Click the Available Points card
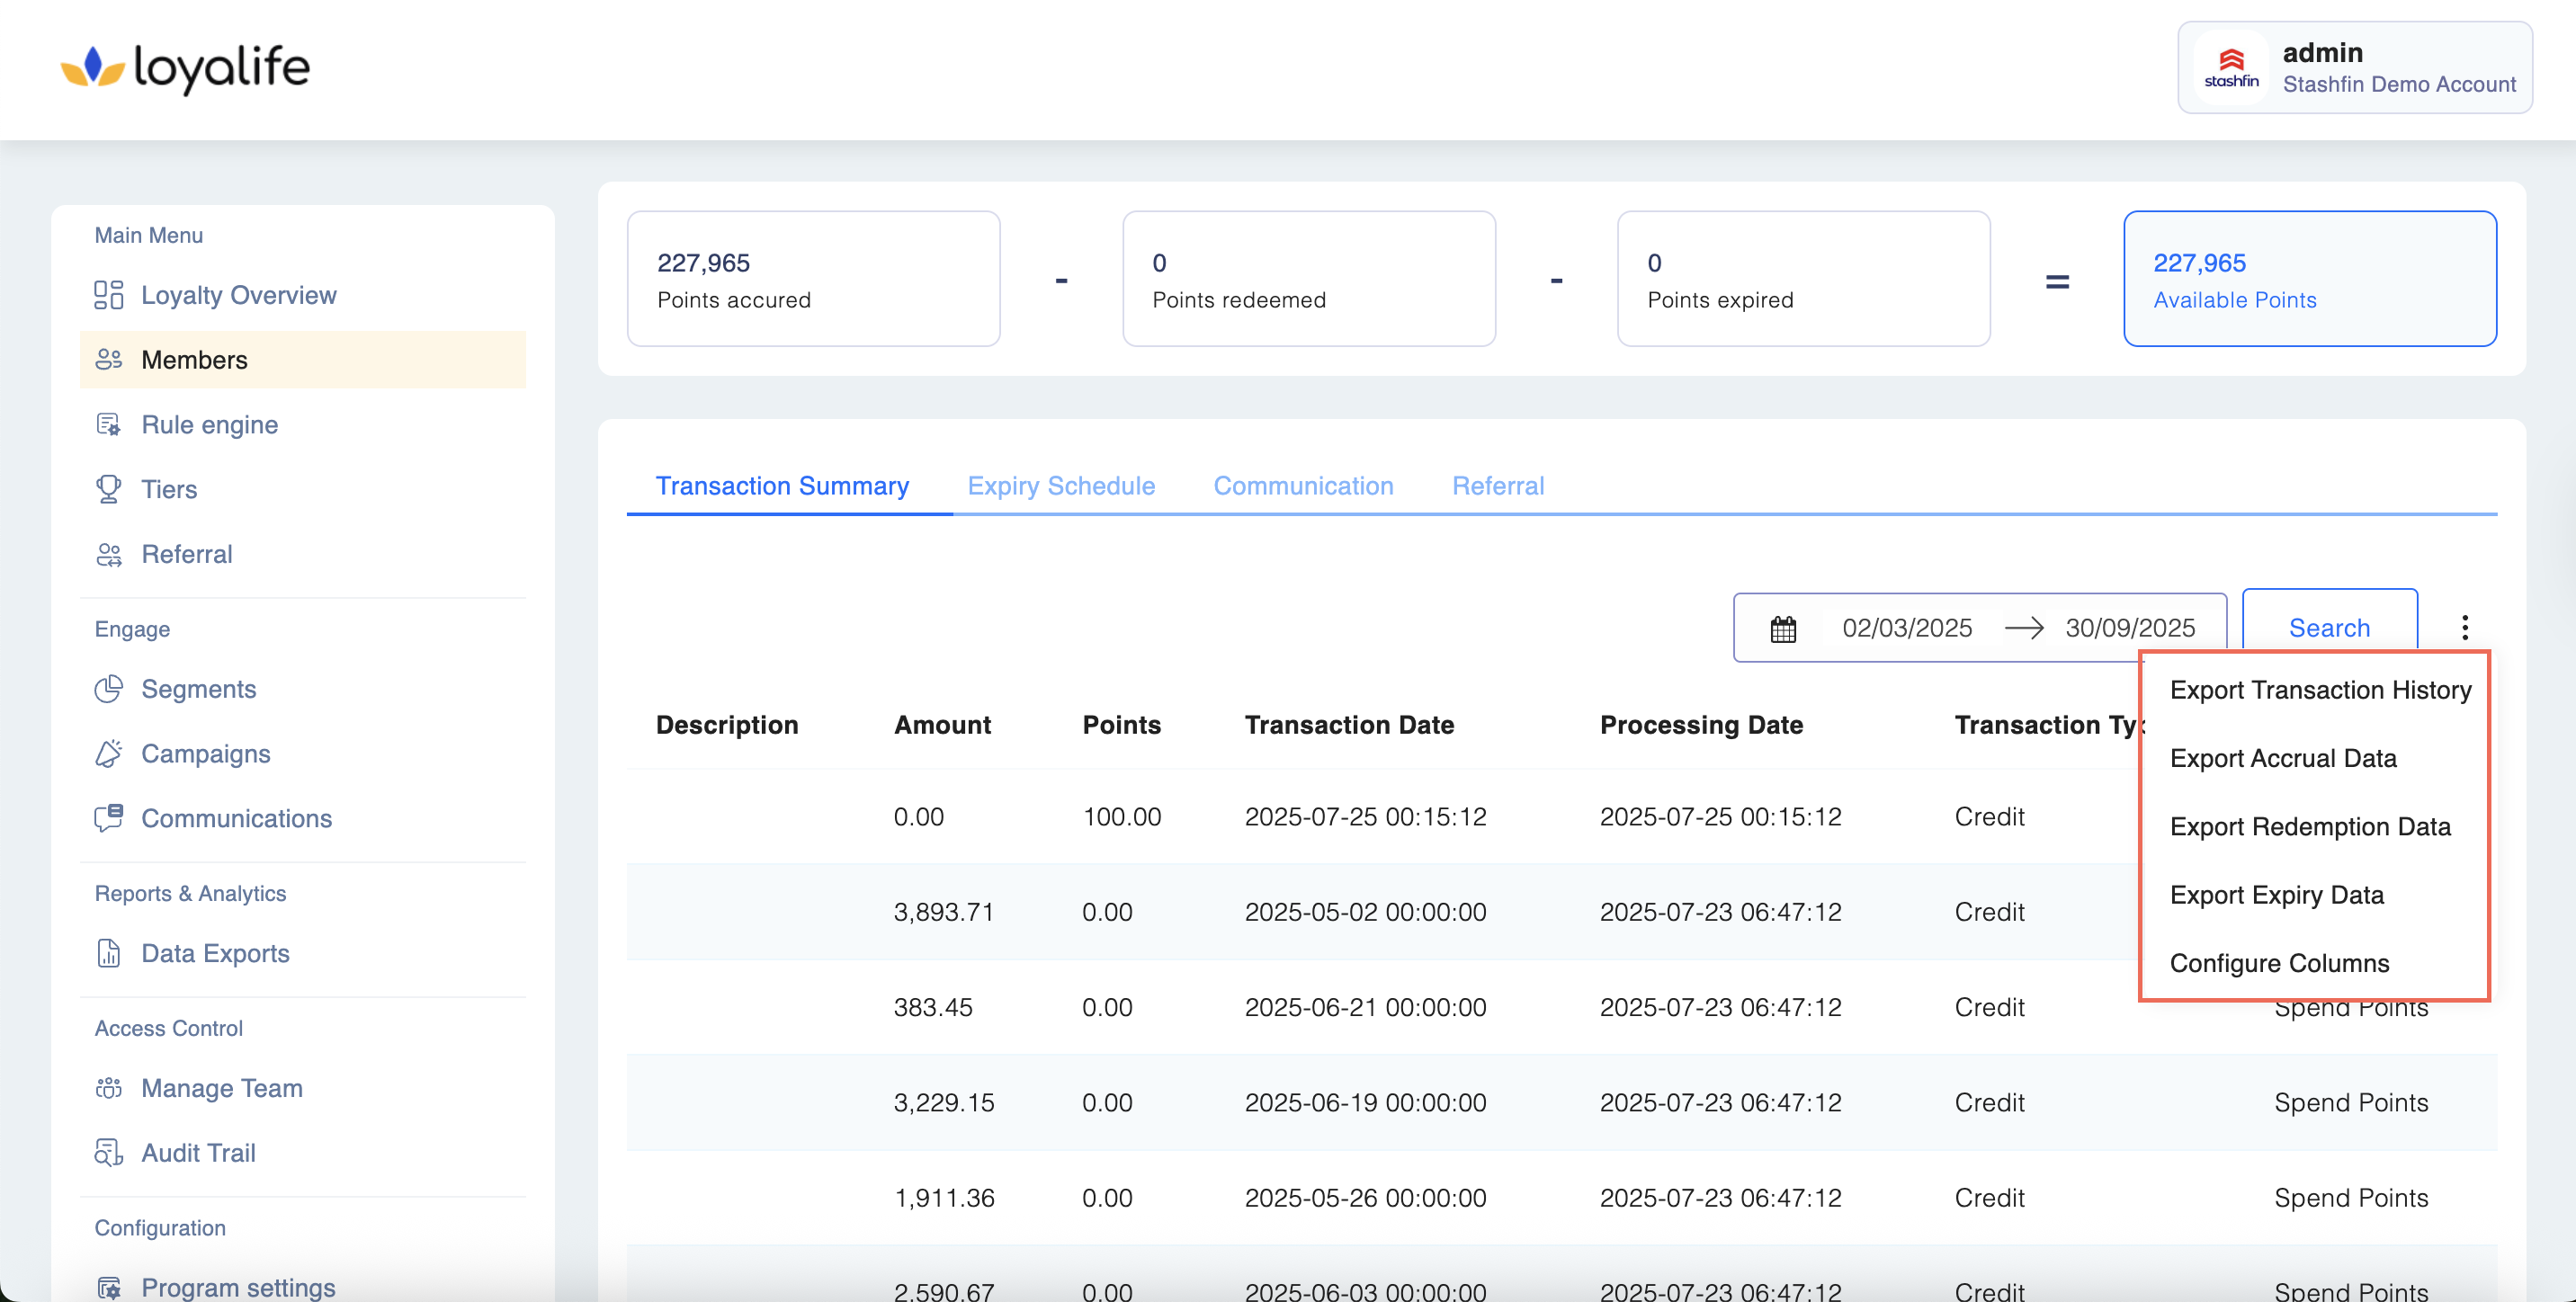 click(x=2309, y=279)
